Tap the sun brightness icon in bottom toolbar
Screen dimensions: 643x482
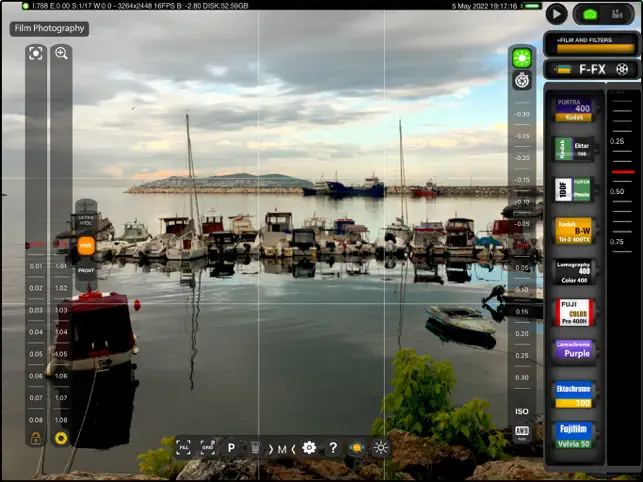(x=381, y=448)
